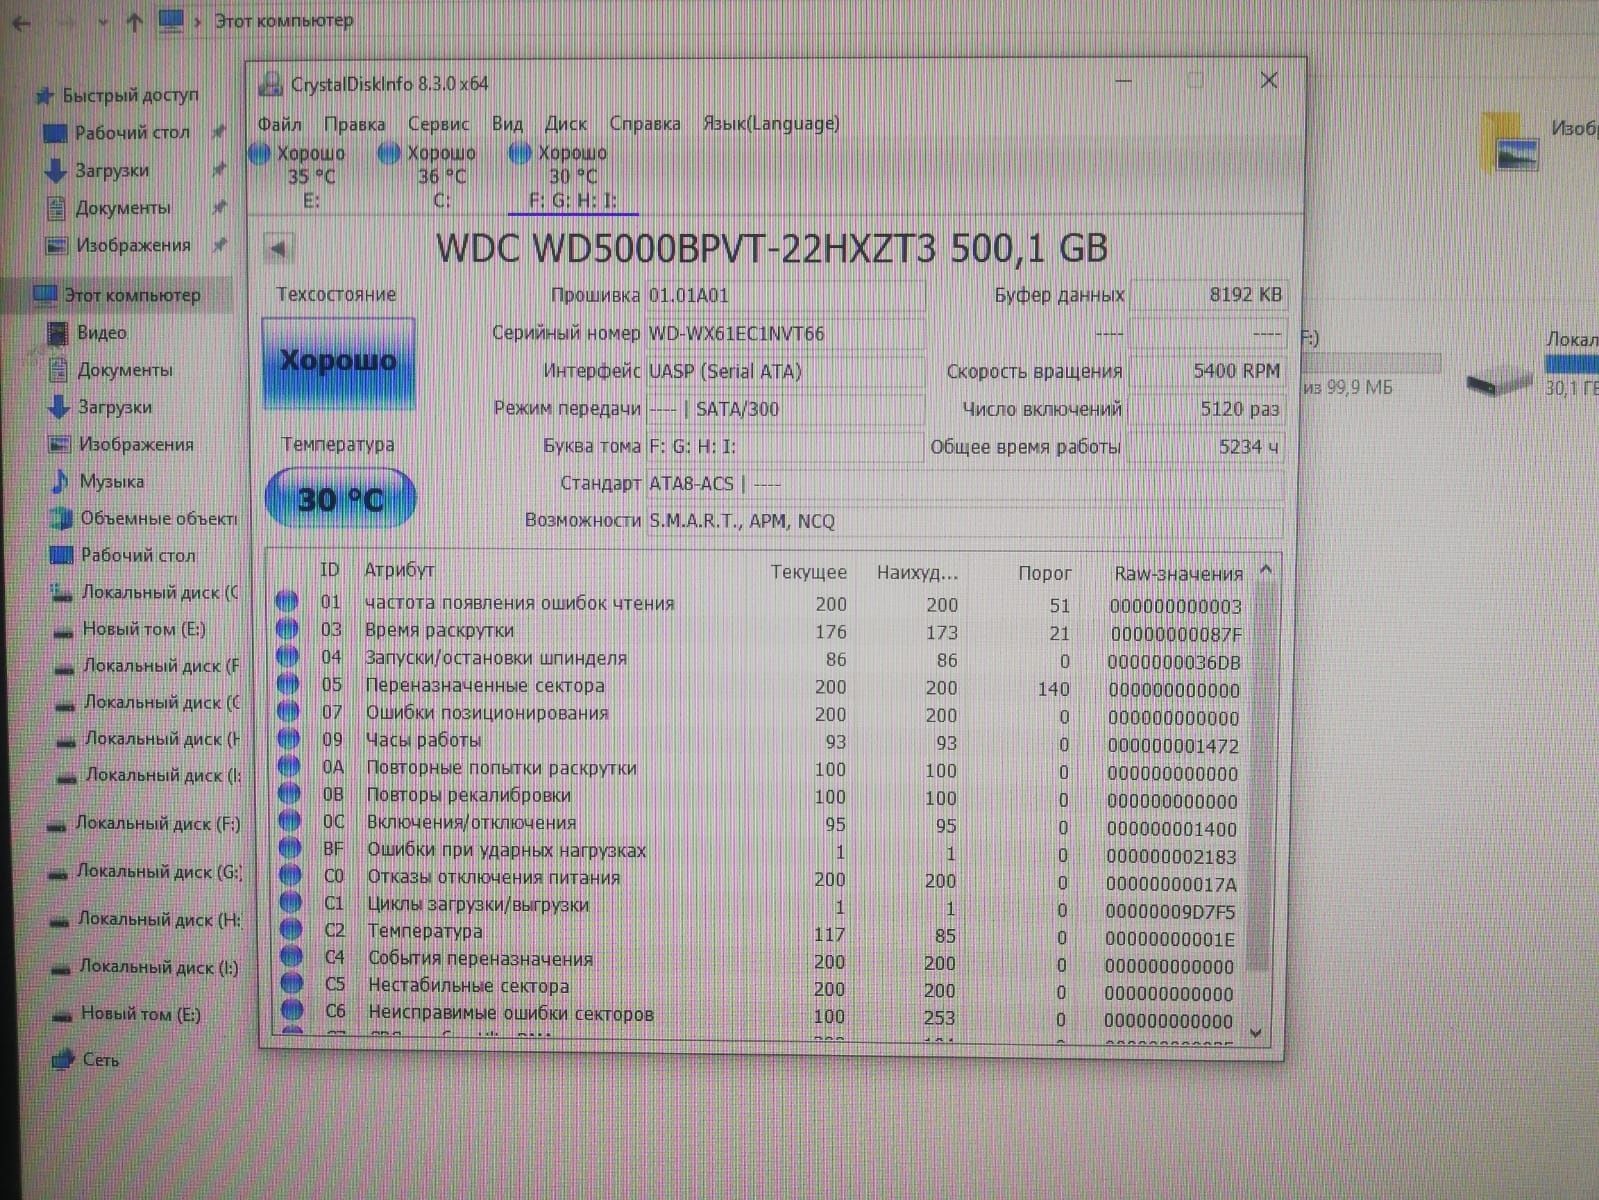Click the Raw-значения column header
The width and height of the screenshot is (1599, 1200).
1178,574
